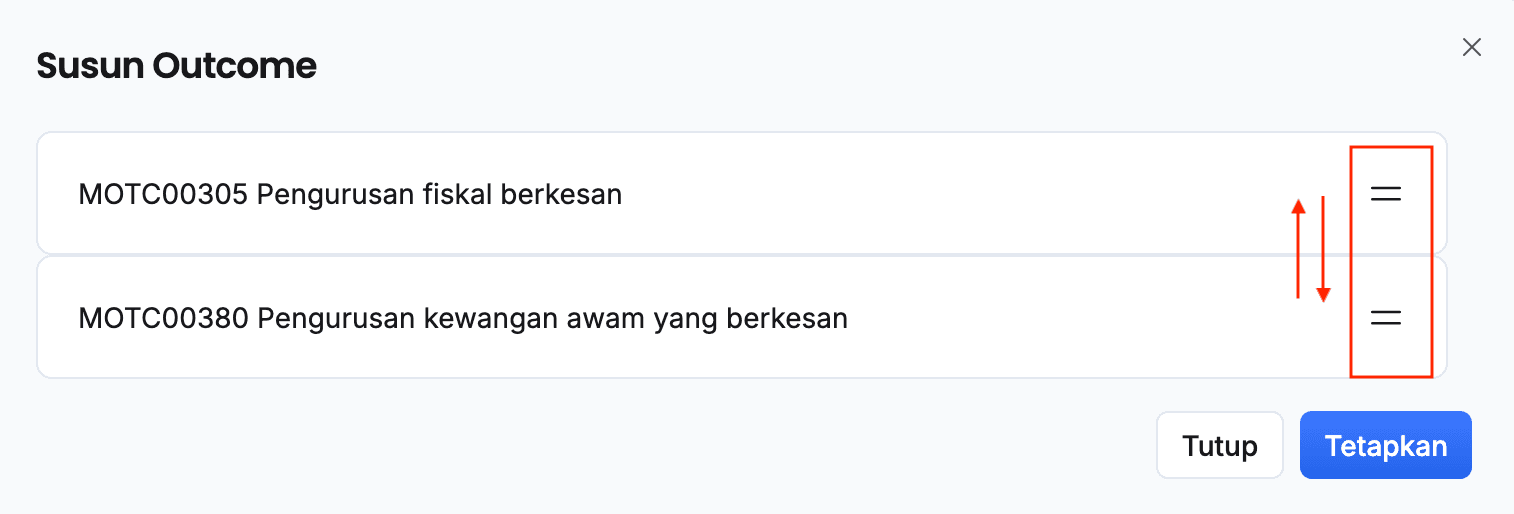Click the drag handle for MOTC00305 row
This screenshot has width=1514, height=514.
[1385, 194]
